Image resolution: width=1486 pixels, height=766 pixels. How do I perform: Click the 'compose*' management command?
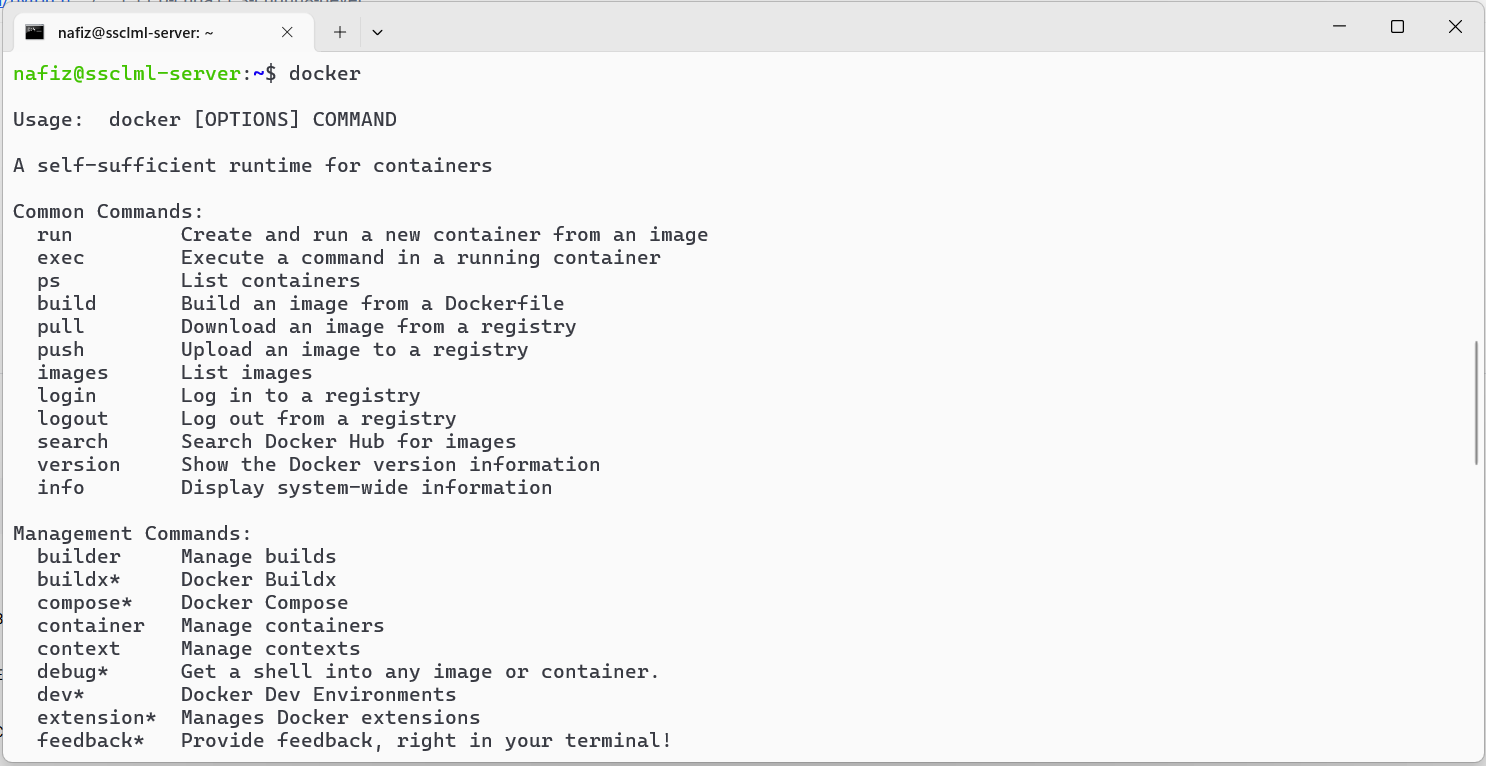click(85, 603)
